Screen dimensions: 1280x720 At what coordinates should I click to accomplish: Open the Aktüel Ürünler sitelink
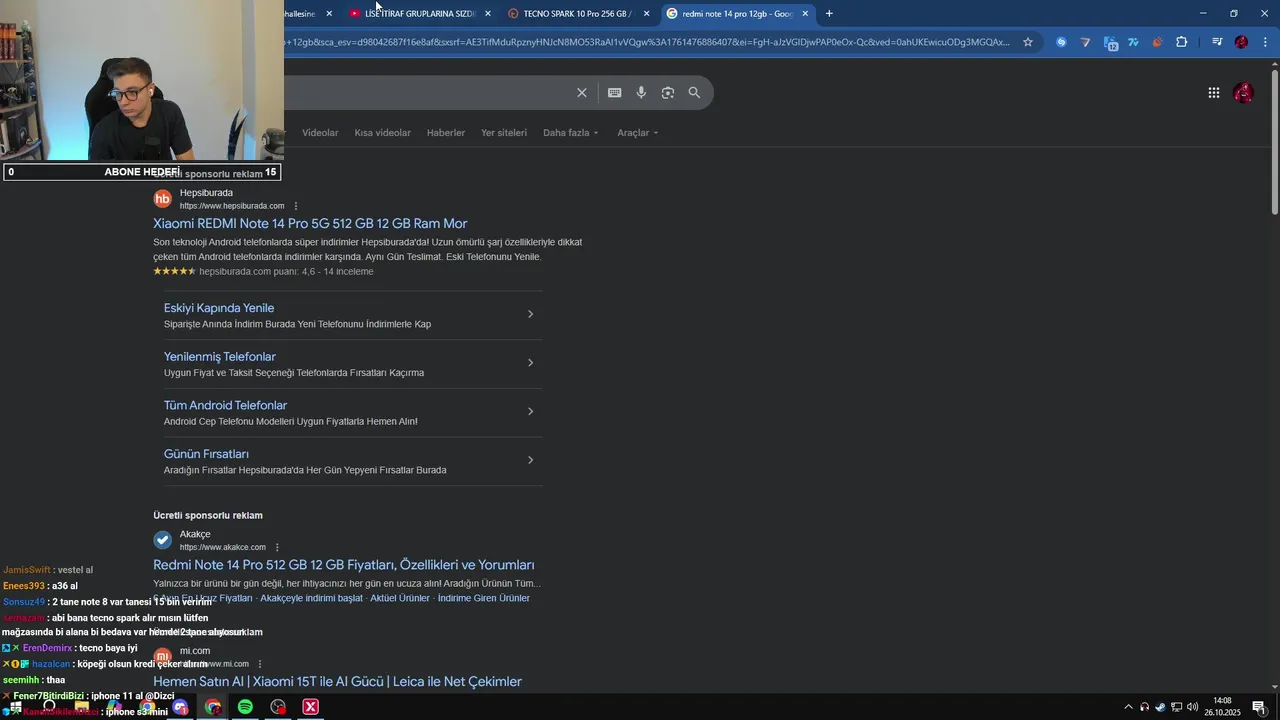[400, 598]
